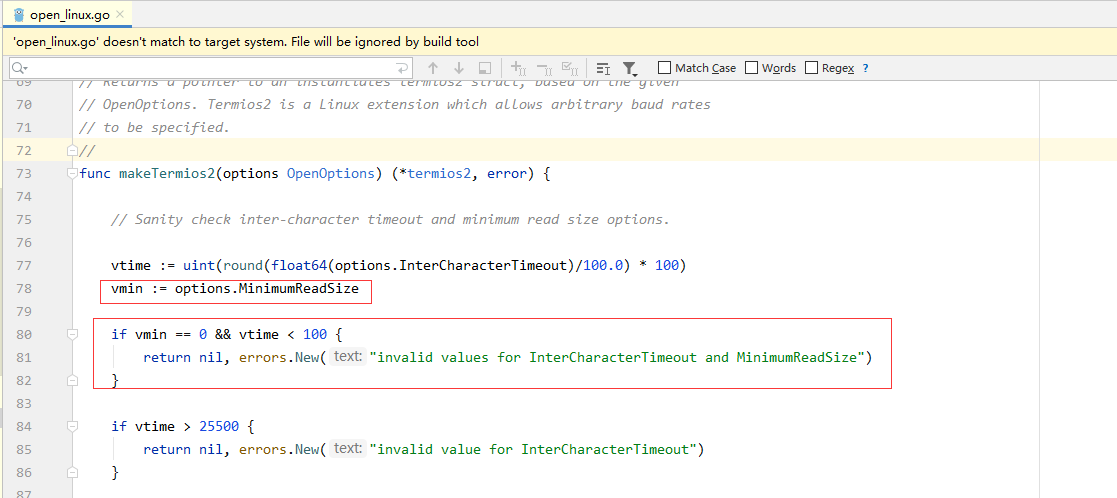Click the Go gopher file icon on tab
This screenshot has height=498, width=1117.
click(19, 14)
